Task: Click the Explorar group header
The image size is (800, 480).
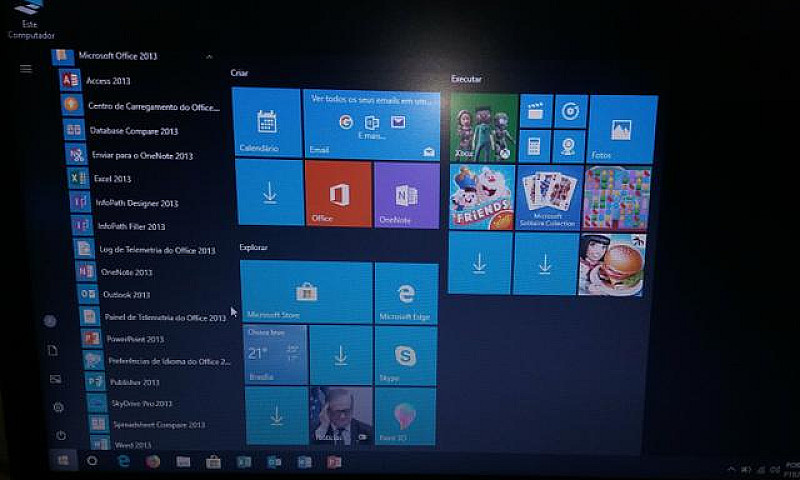Action: [253, 247]
